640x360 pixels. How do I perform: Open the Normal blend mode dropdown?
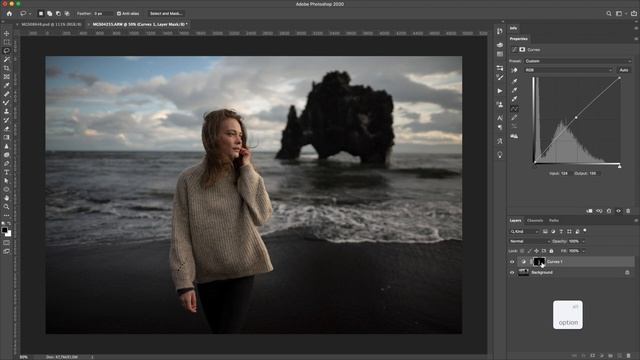pos(529,241)
